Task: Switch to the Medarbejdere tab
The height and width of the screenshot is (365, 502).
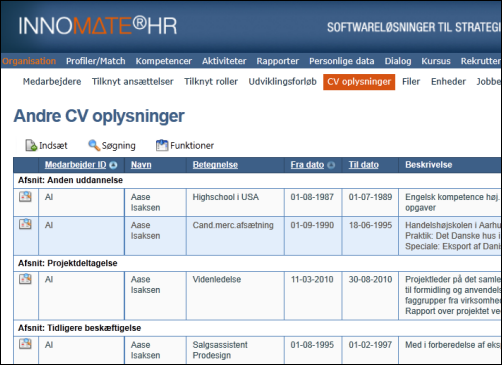Action: coord(52,82)
